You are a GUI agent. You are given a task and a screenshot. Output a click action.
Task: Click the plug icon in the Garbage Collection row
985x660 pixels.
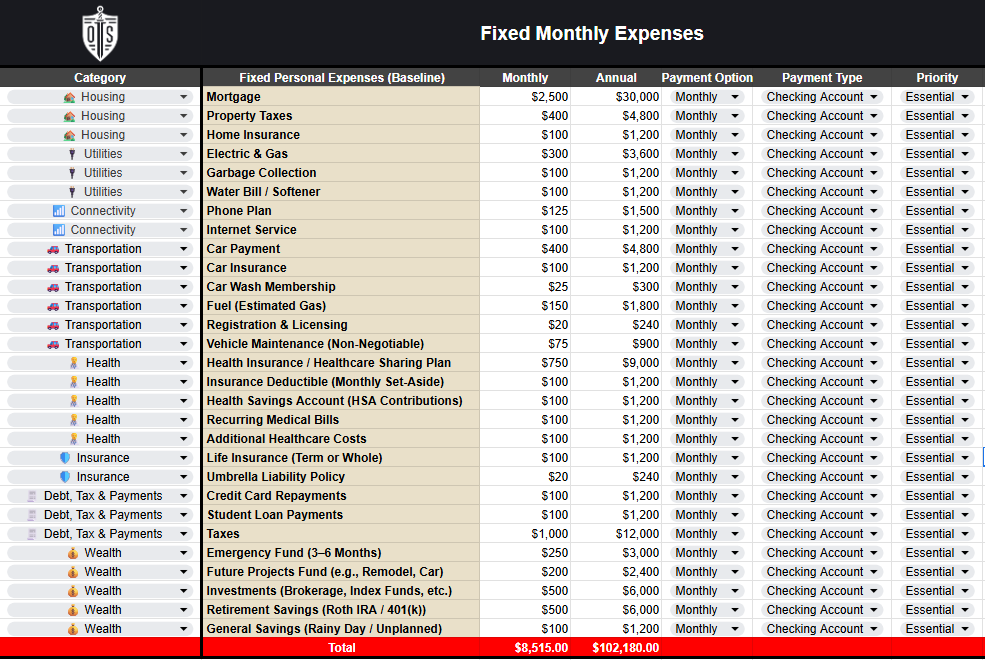click(x=72, y=173)
